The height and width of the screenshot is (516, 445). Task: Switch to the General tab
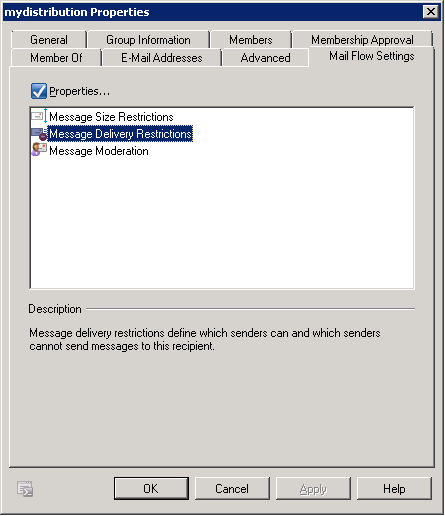tap(49, 40)
